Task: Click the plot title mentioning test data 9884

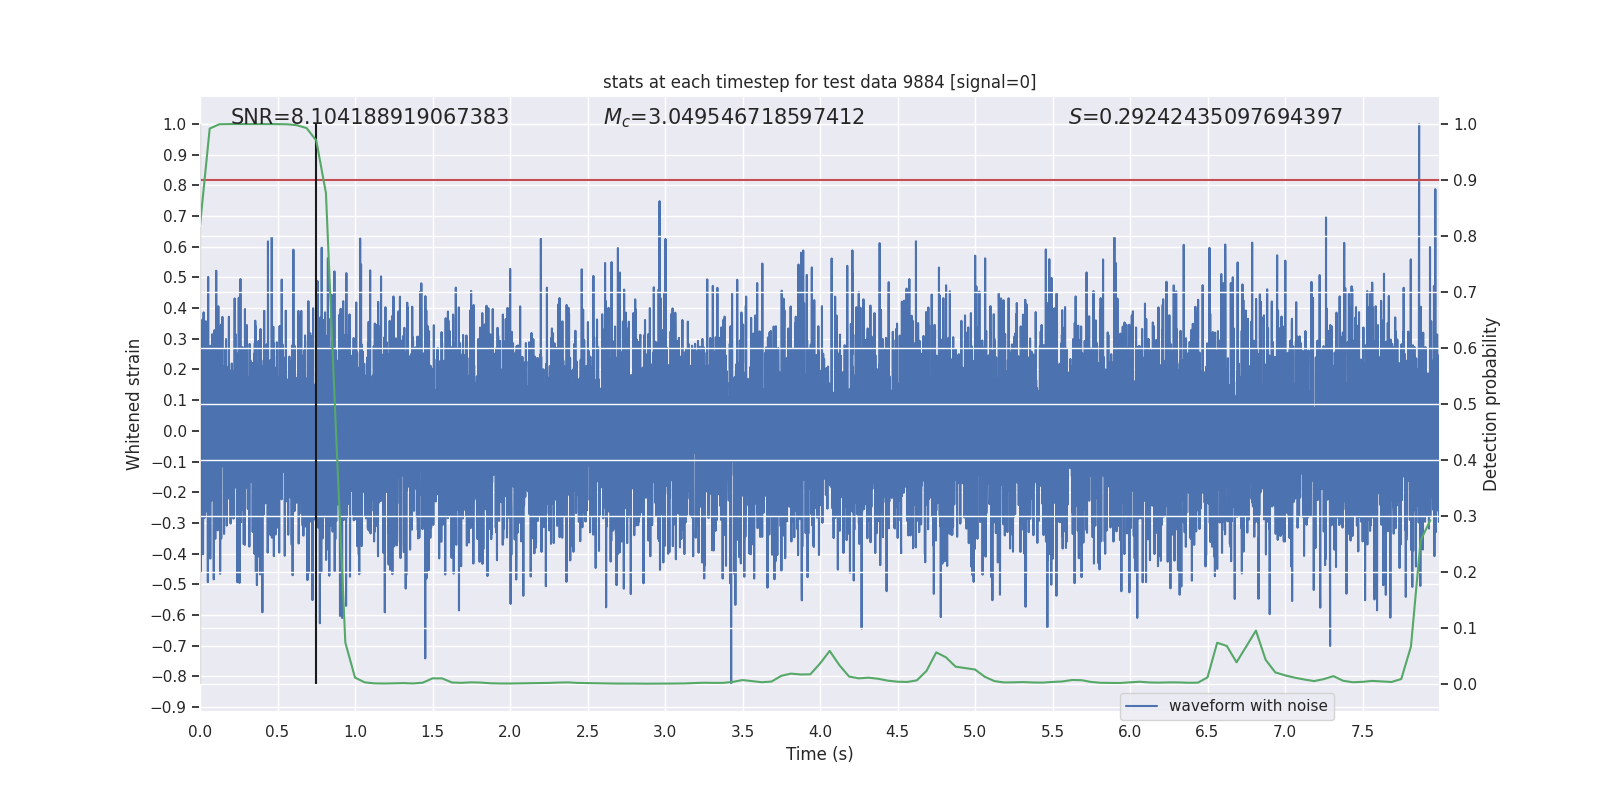Action: [819, 82]
